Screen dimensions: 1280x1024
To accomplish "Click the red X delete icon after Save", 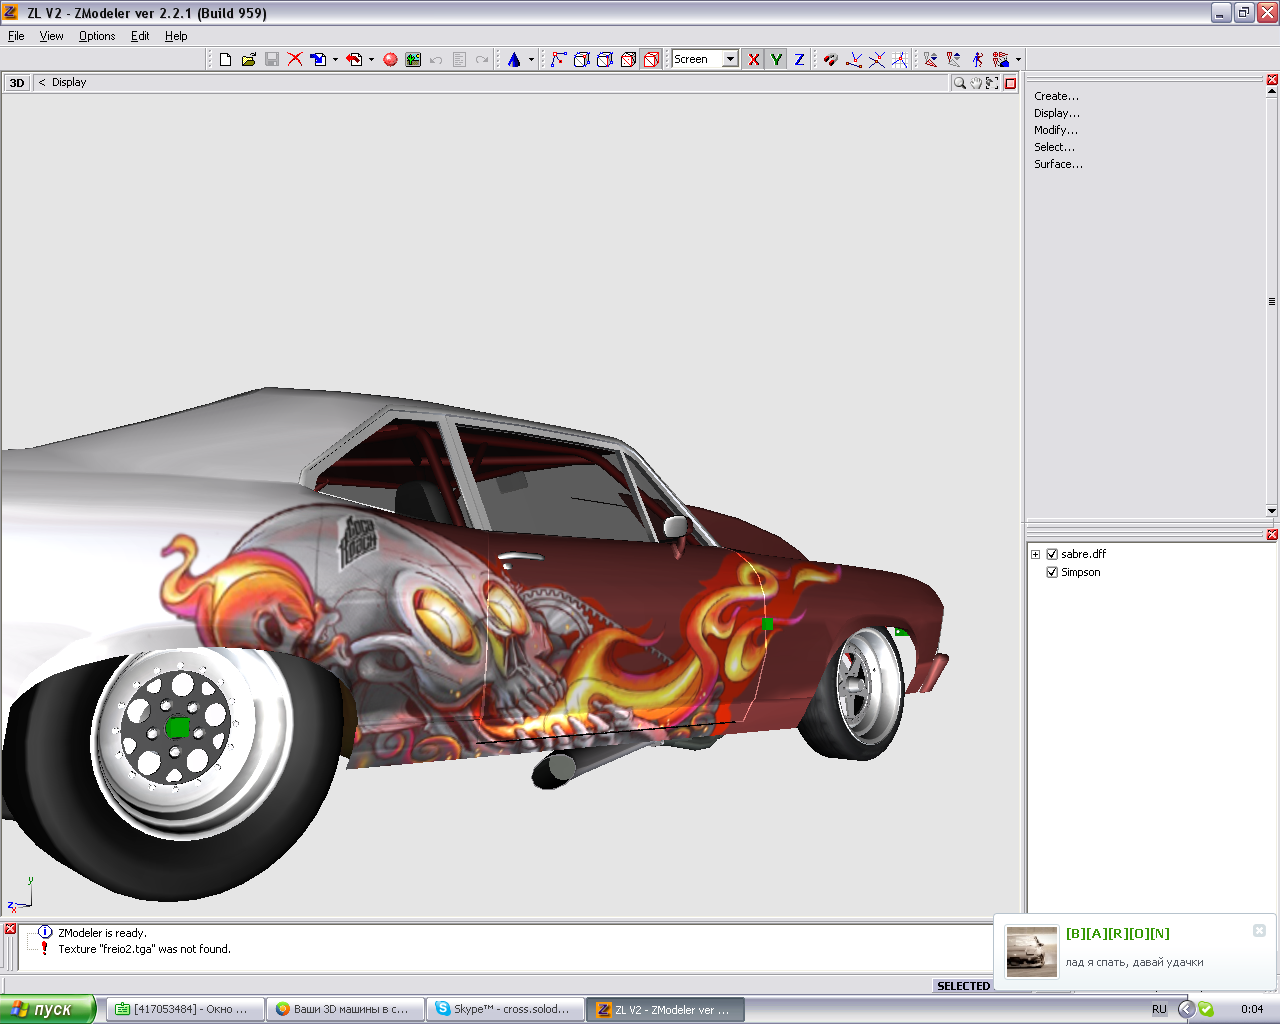I will click(x=295, y=59).
